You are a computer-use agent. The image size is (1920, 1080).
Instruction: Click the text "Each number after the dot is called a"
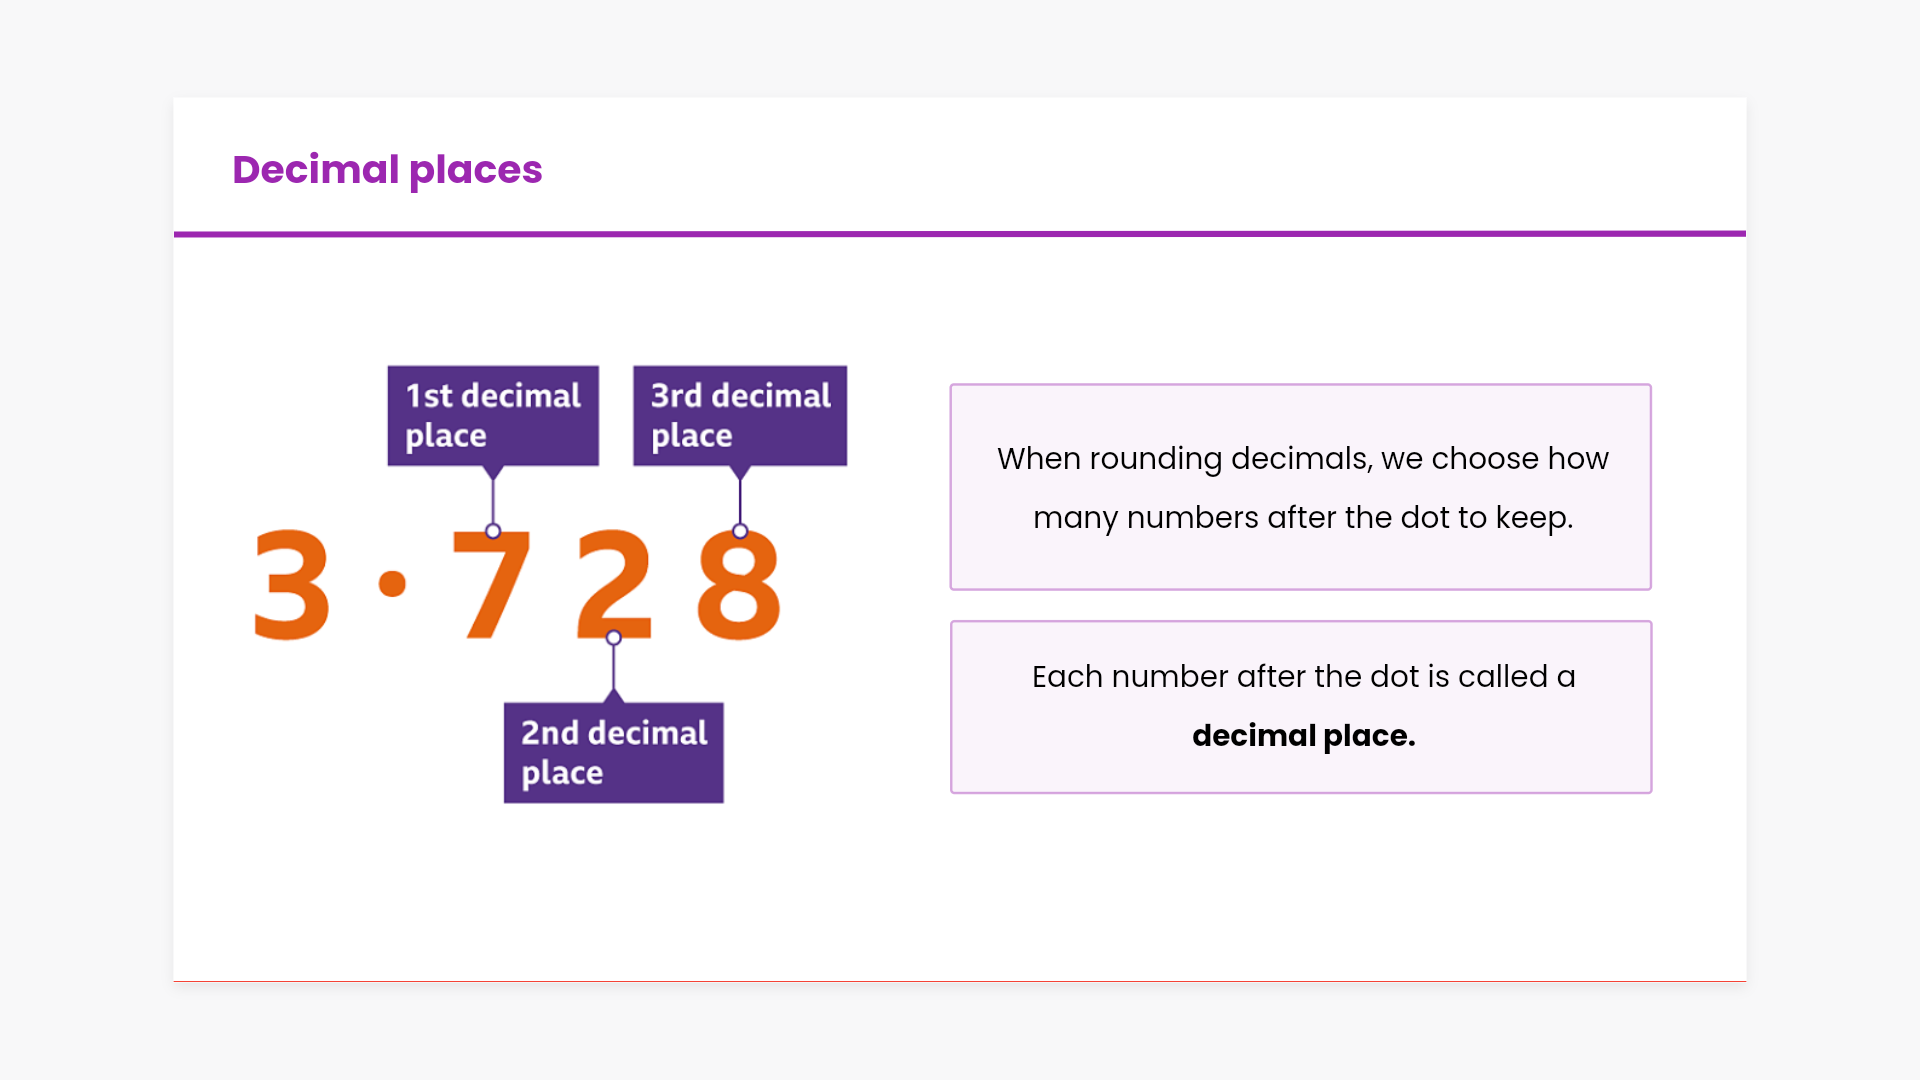[1302, 677]
